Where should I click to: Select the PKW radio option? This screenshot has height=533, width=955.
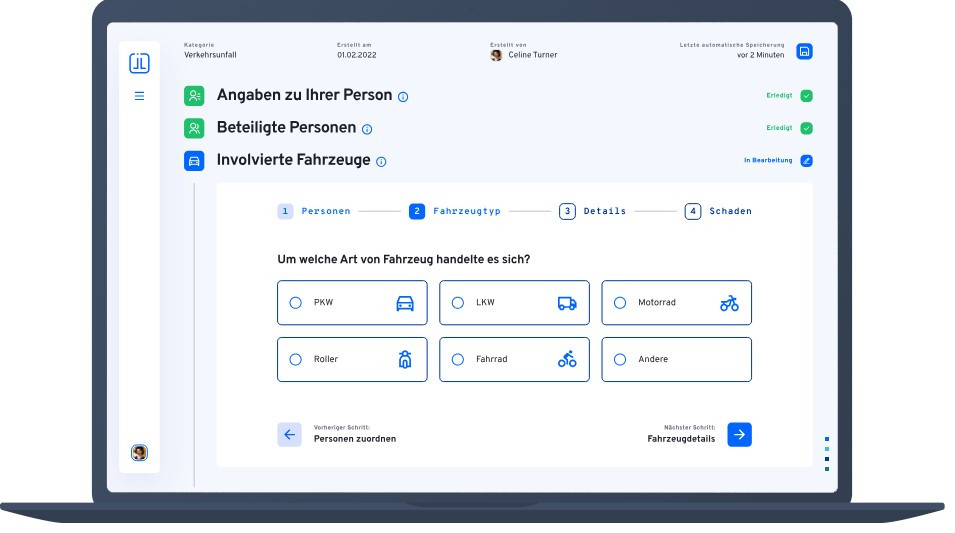point(295,303)
